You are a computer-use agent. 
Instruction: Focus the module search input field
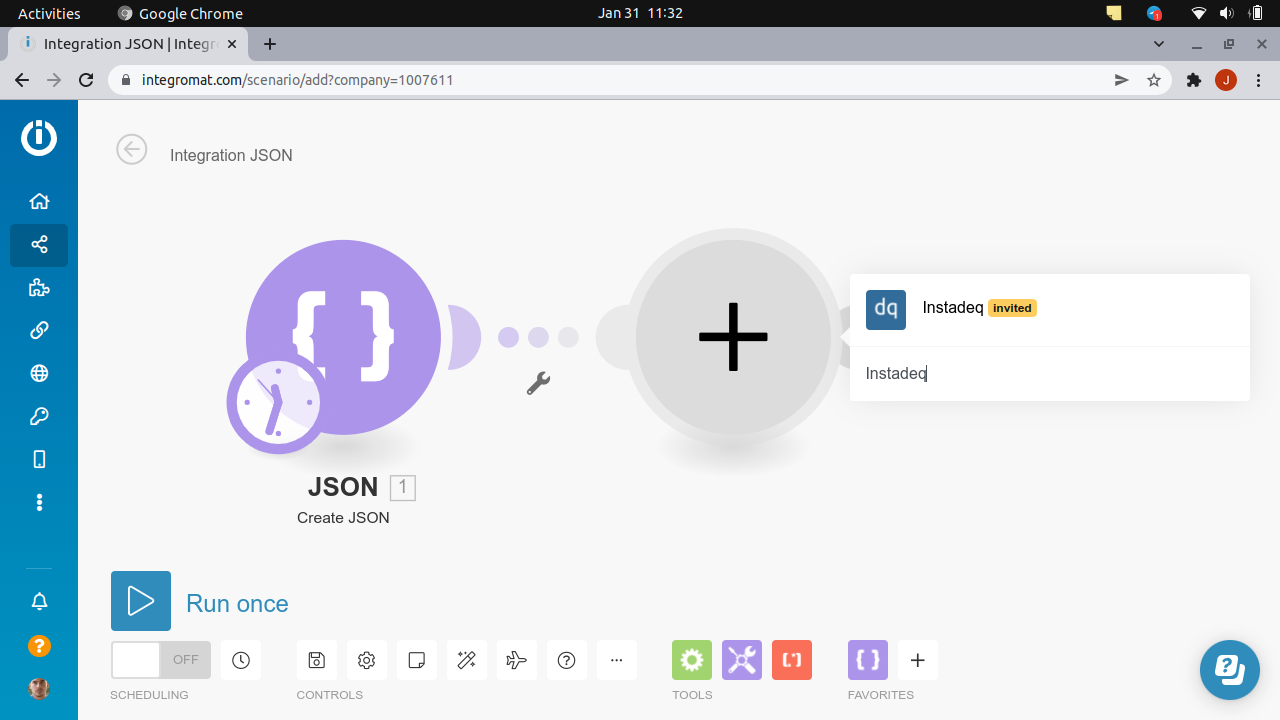pyautogui.click(x=1050, y=373)
